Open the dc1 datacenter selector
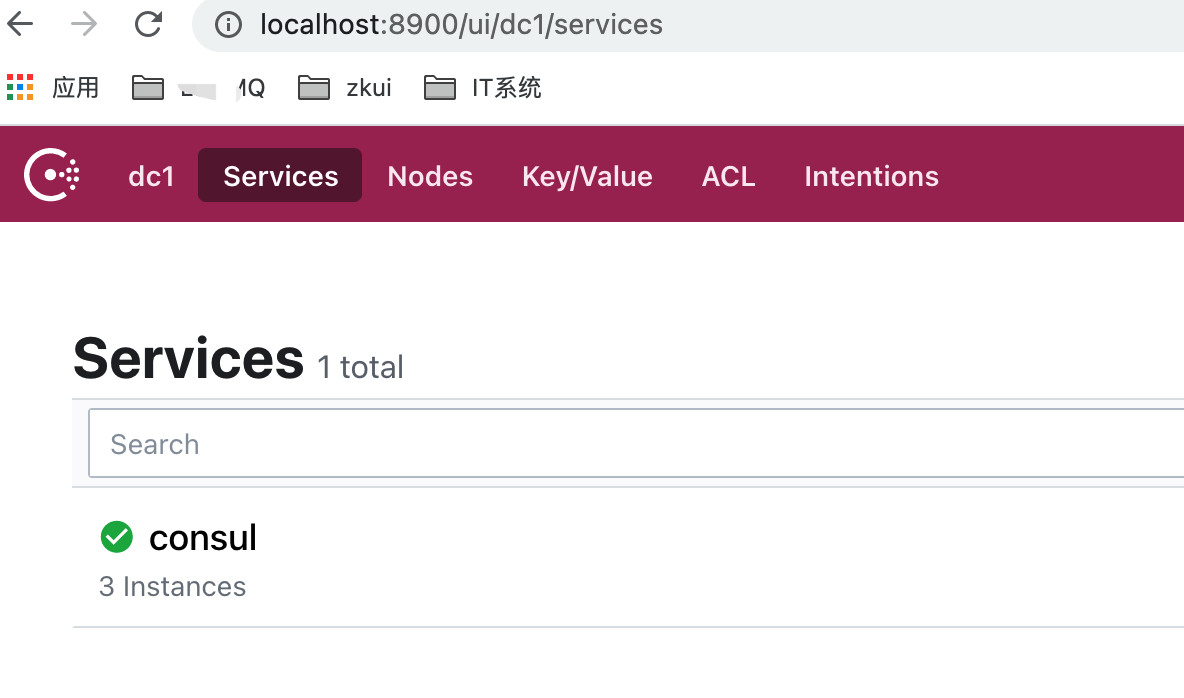The width and height of the screenshot is (1184, 698). click(x=151, y=175)
